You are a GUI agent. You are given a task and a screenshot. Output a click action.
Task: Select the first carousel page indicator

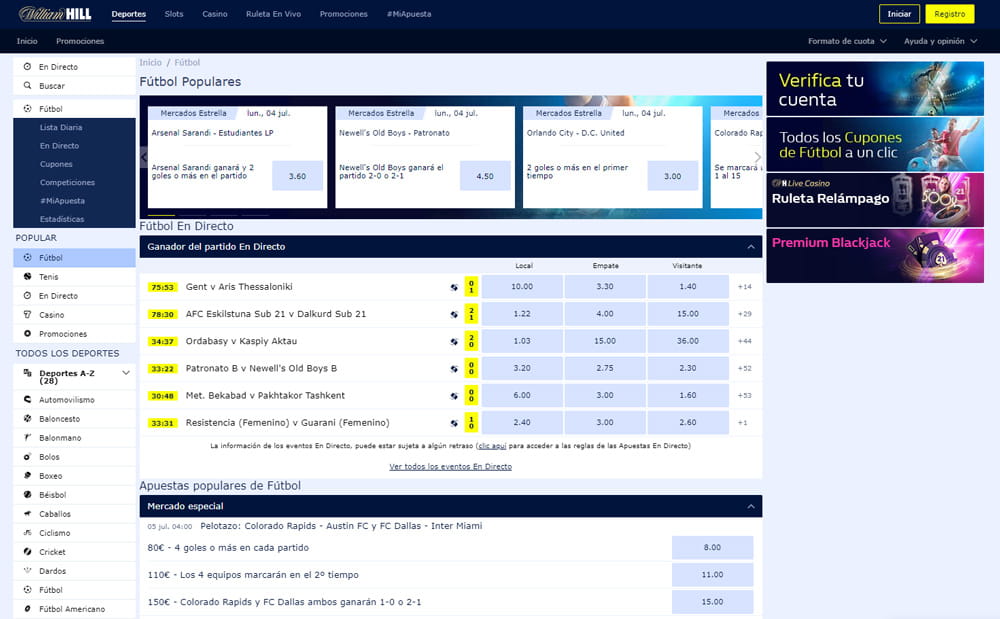pos(161,215)
